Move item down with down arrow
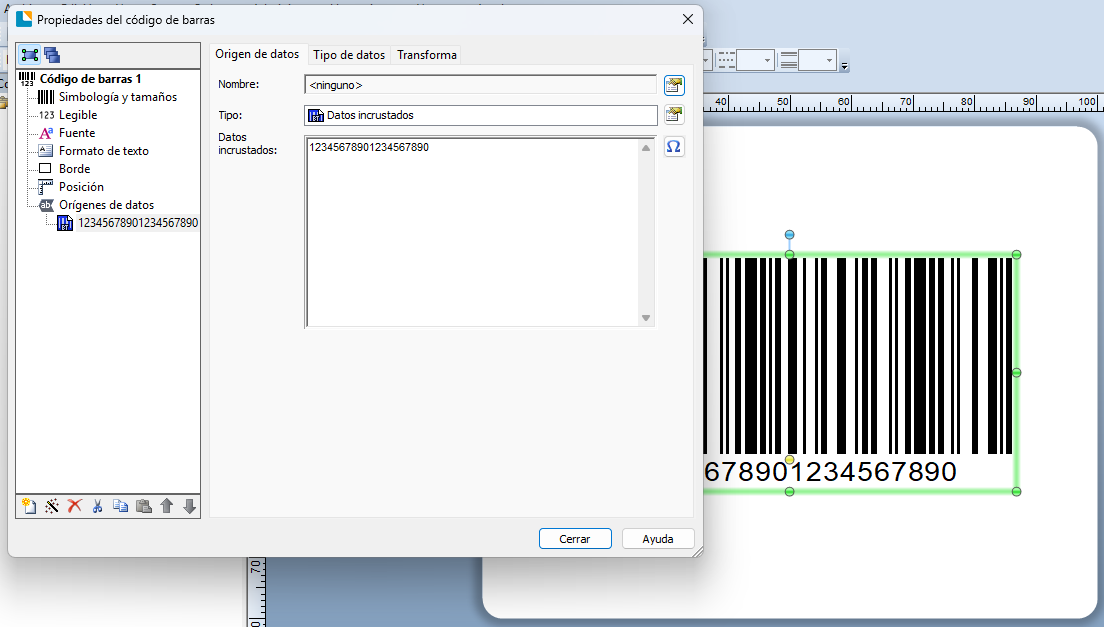Viewport: 1104px width, 627px height. click(x=190, y=507)
